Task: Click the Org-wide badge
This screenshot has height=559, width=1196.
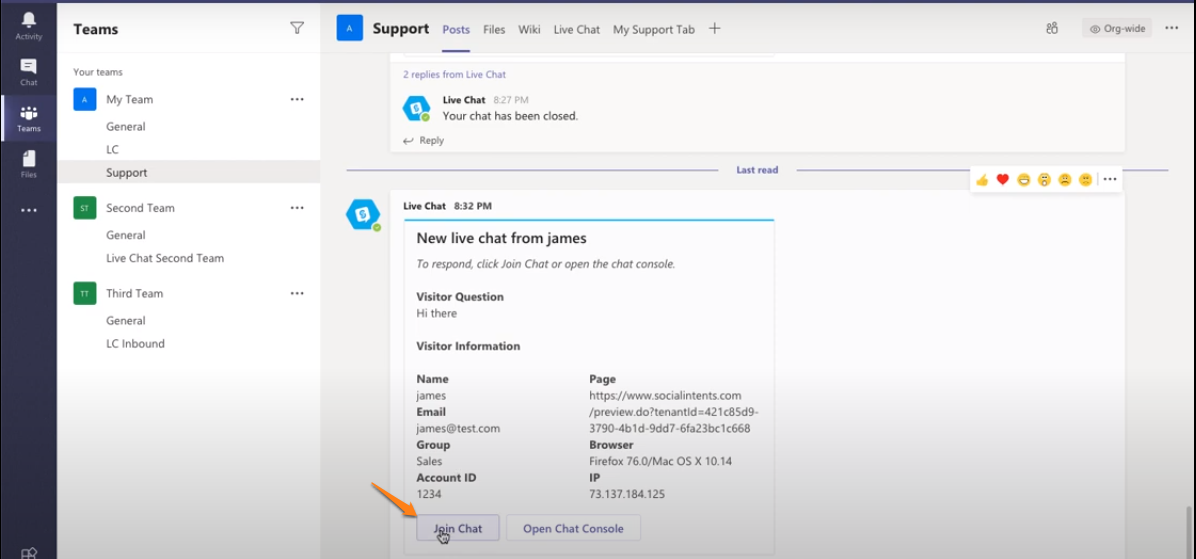Action: tap(1117, 28)
